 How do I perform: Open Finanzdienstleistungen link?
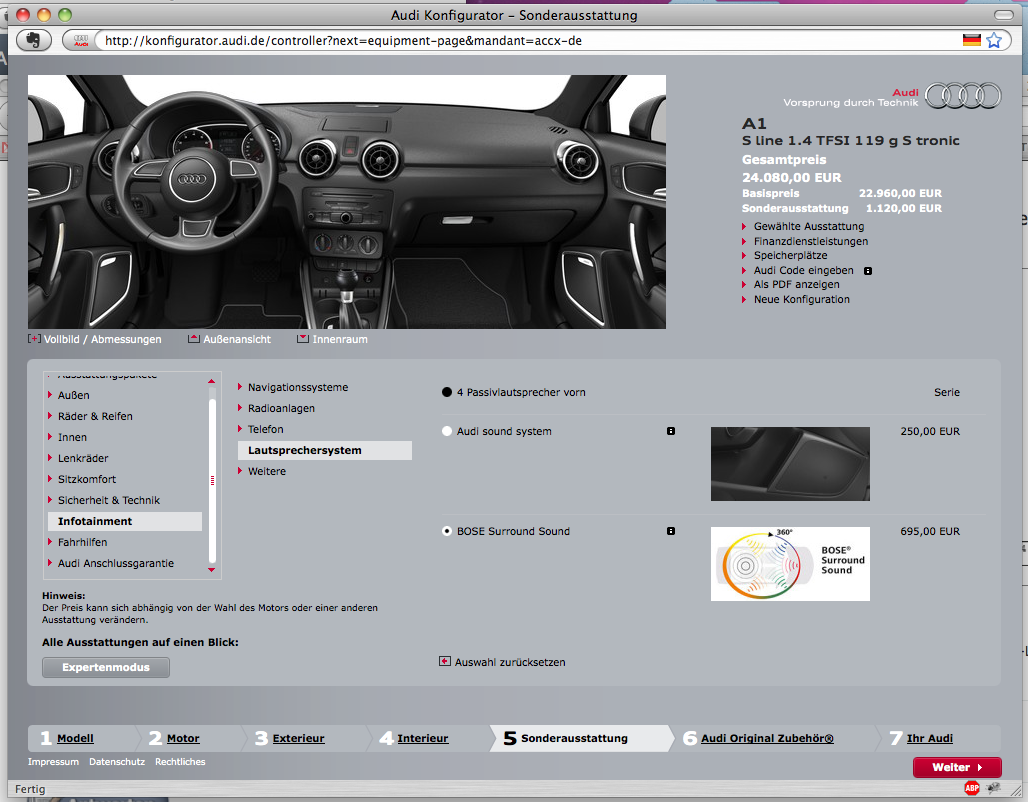coord(810,241)
